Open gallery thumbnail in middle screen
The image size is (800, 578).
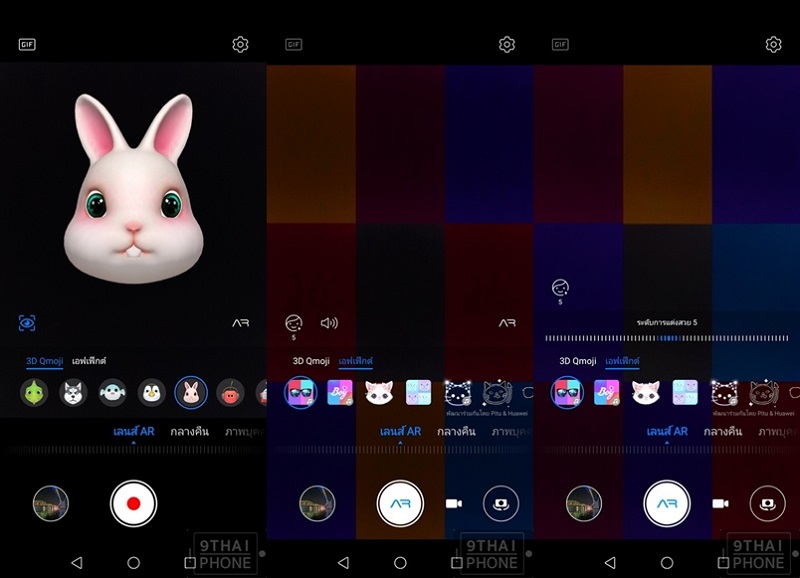317,504
